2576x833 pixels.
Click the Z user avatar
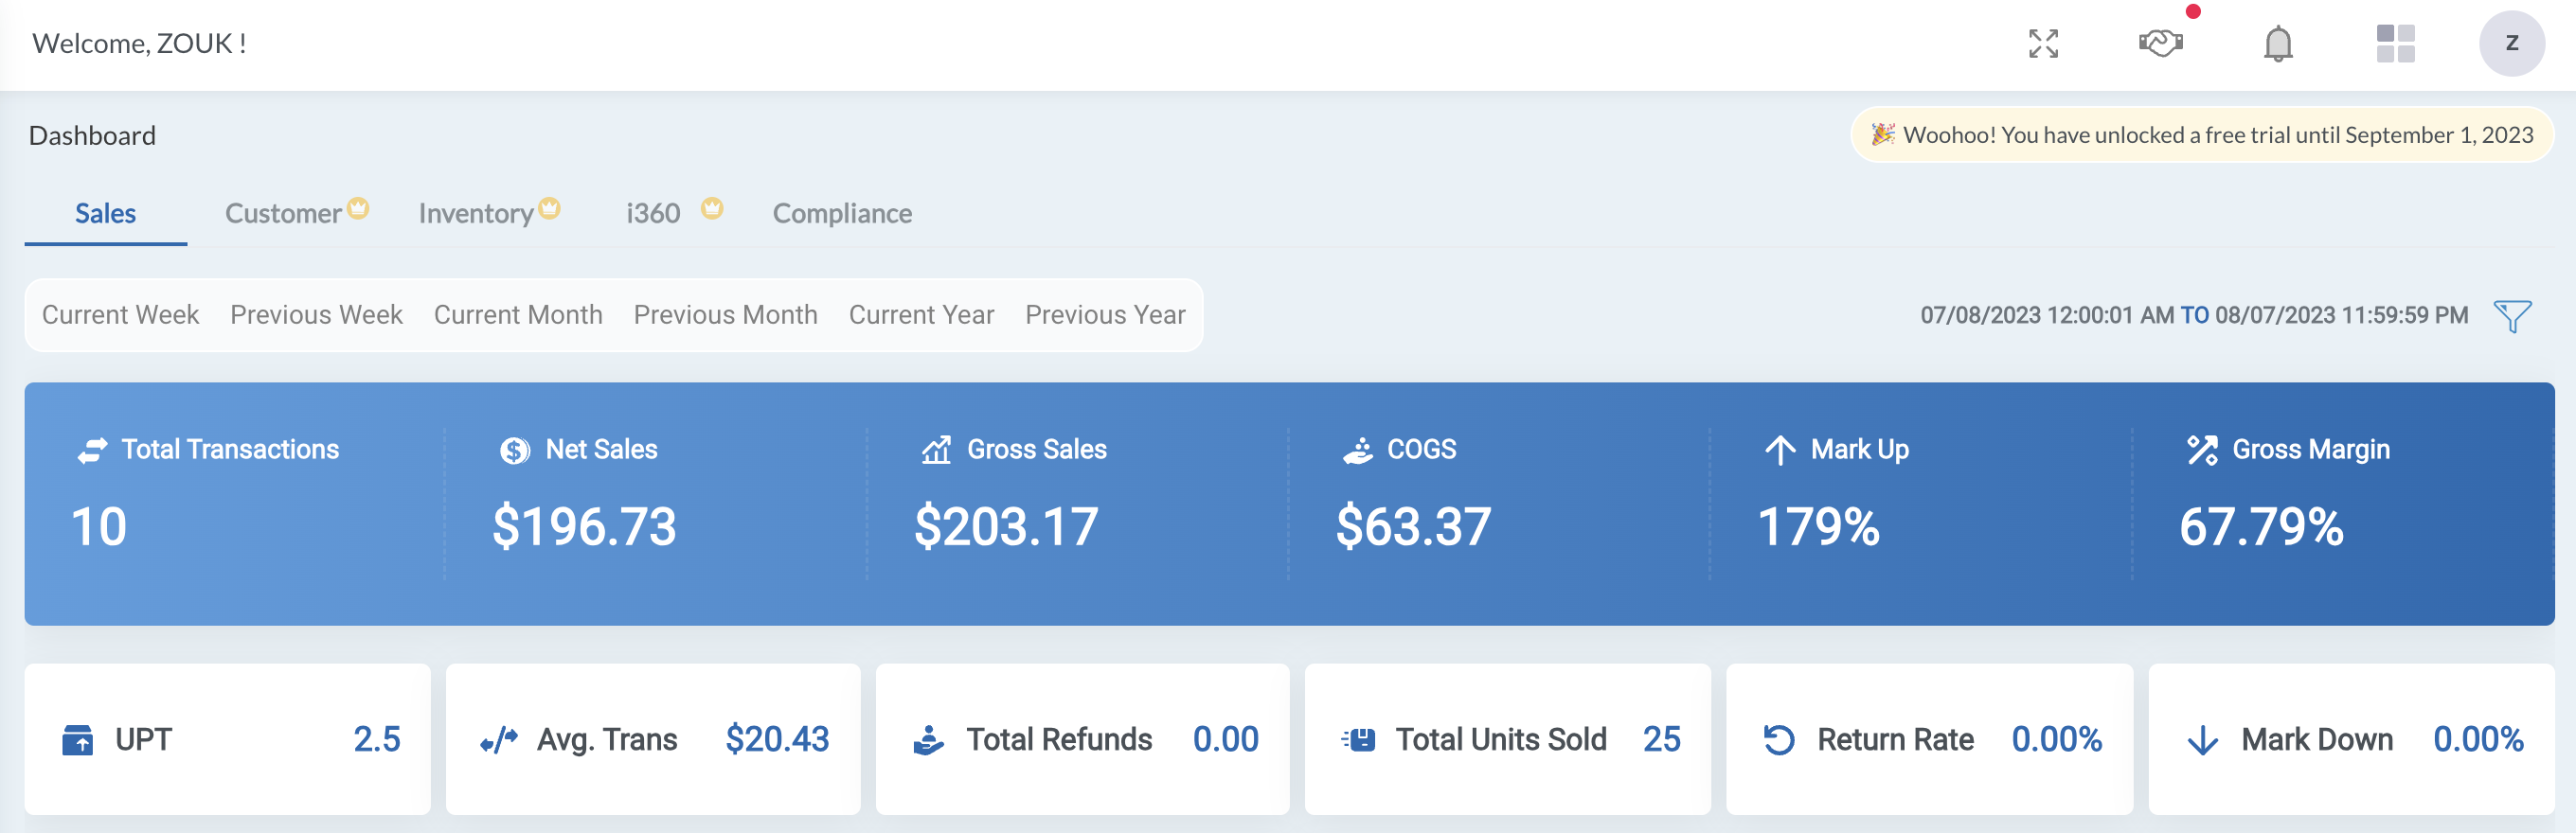point(2511,44)
